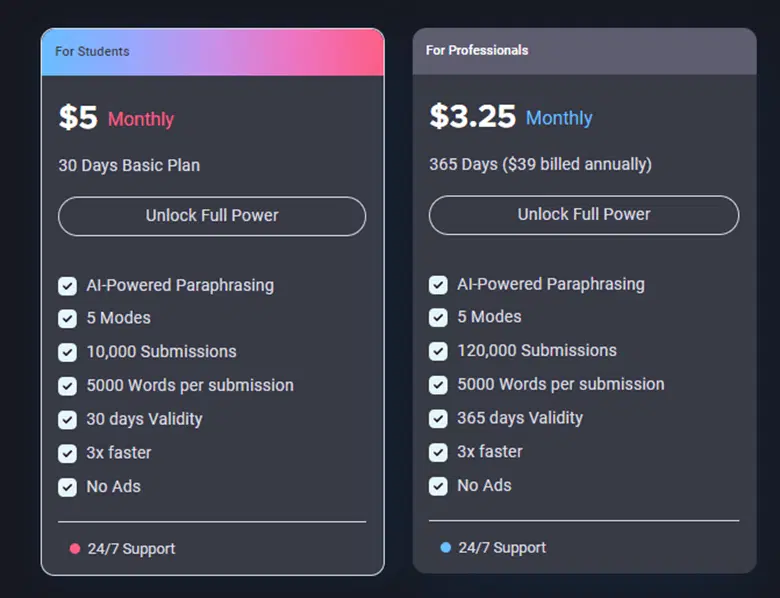
Task: Toggle 365 days Validity checkbox
Action: click(x=438, y=419)
